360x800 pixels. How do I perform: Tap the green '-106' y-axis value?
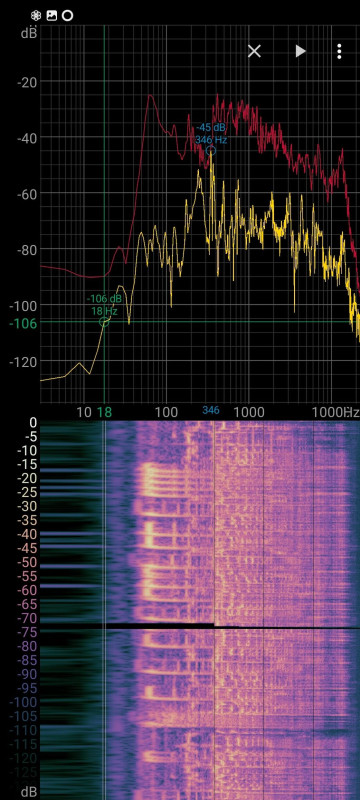coord(23,323)
